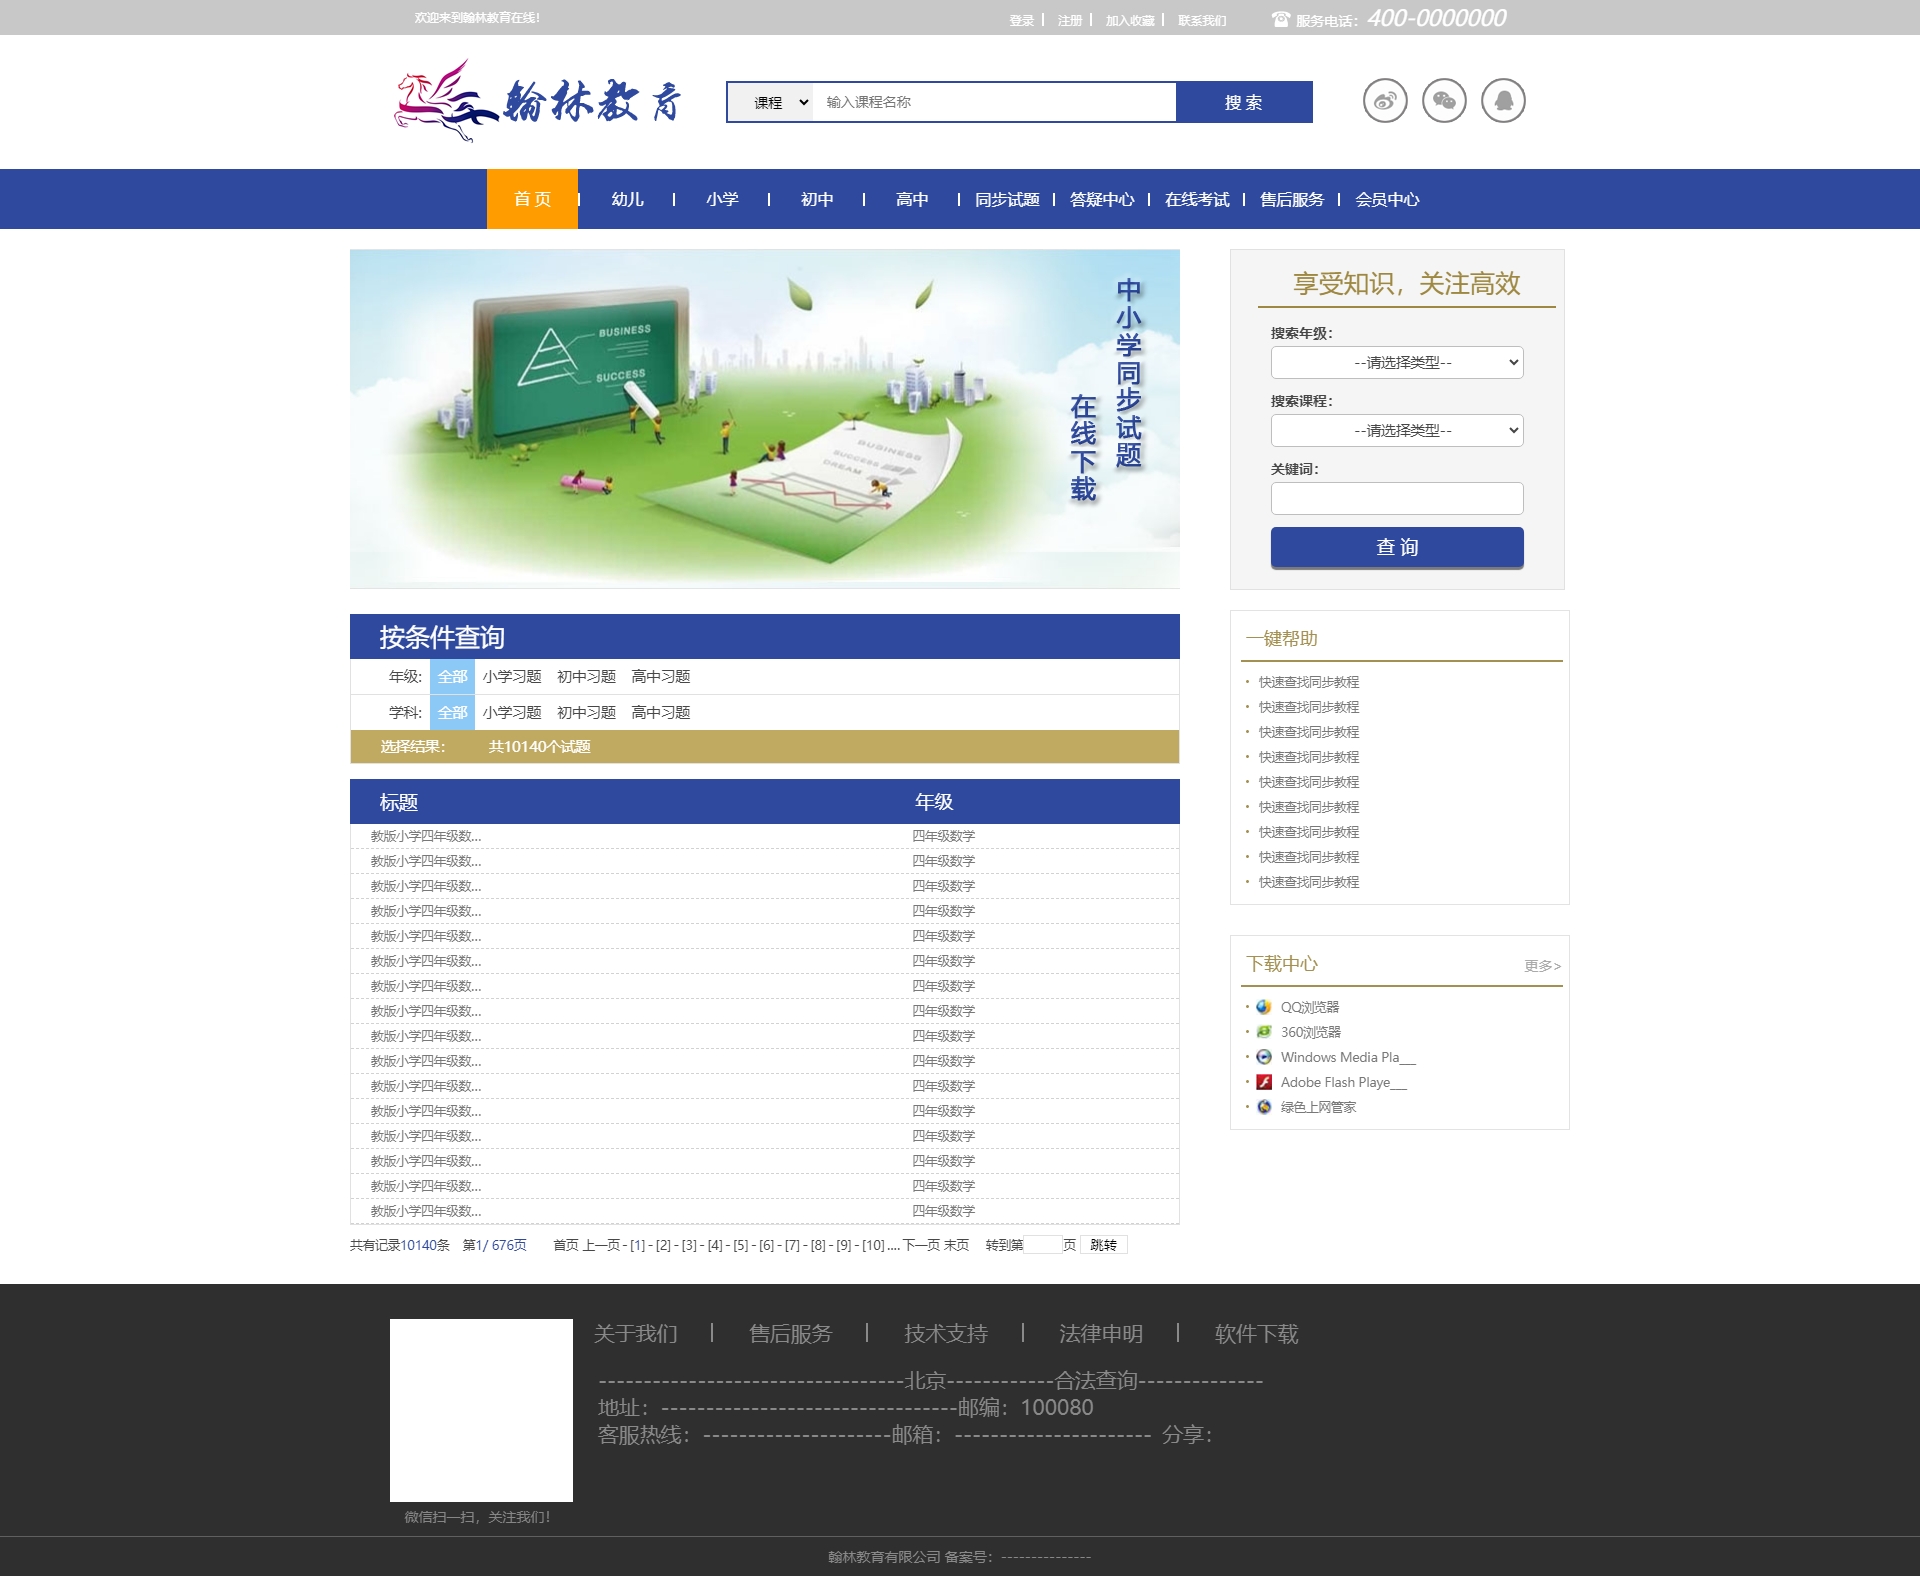Click the WeChat social icon

[x=1444, y=101]
